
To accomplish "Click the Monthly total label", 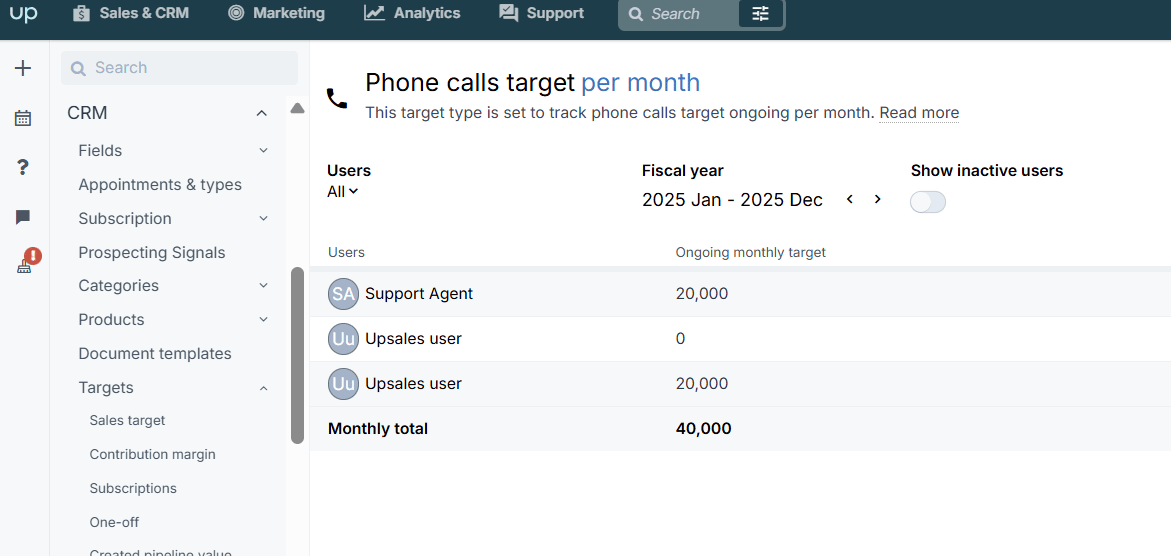I will [378, 429].
